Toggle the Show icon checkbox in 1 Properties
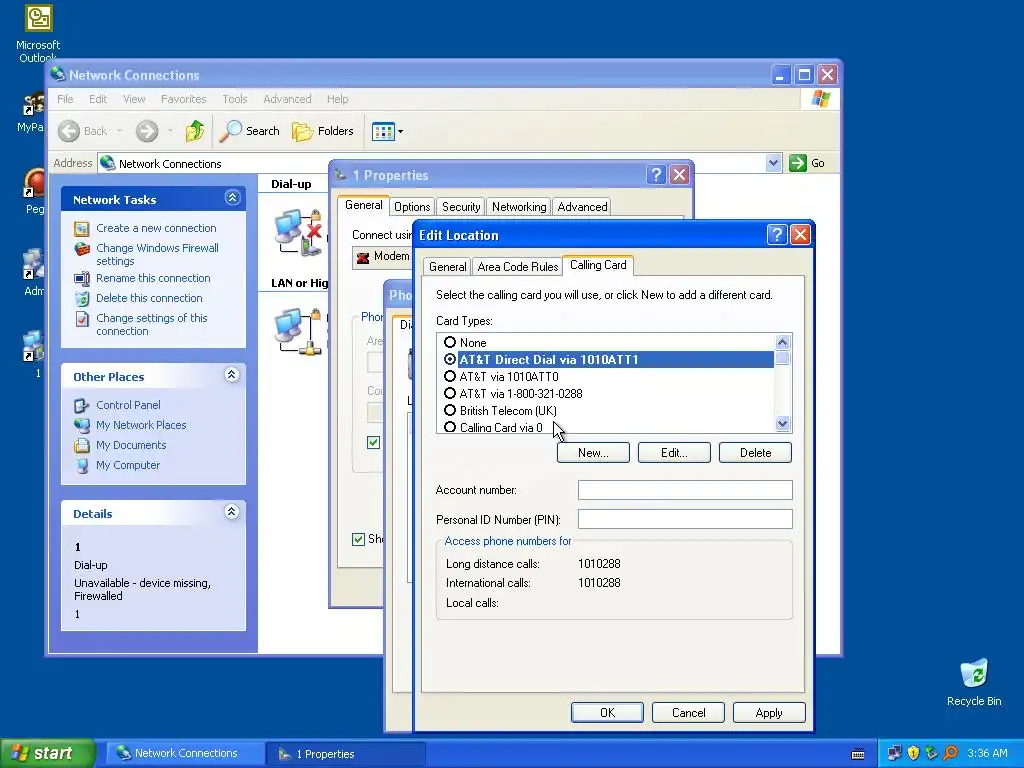 click(359, 539)
